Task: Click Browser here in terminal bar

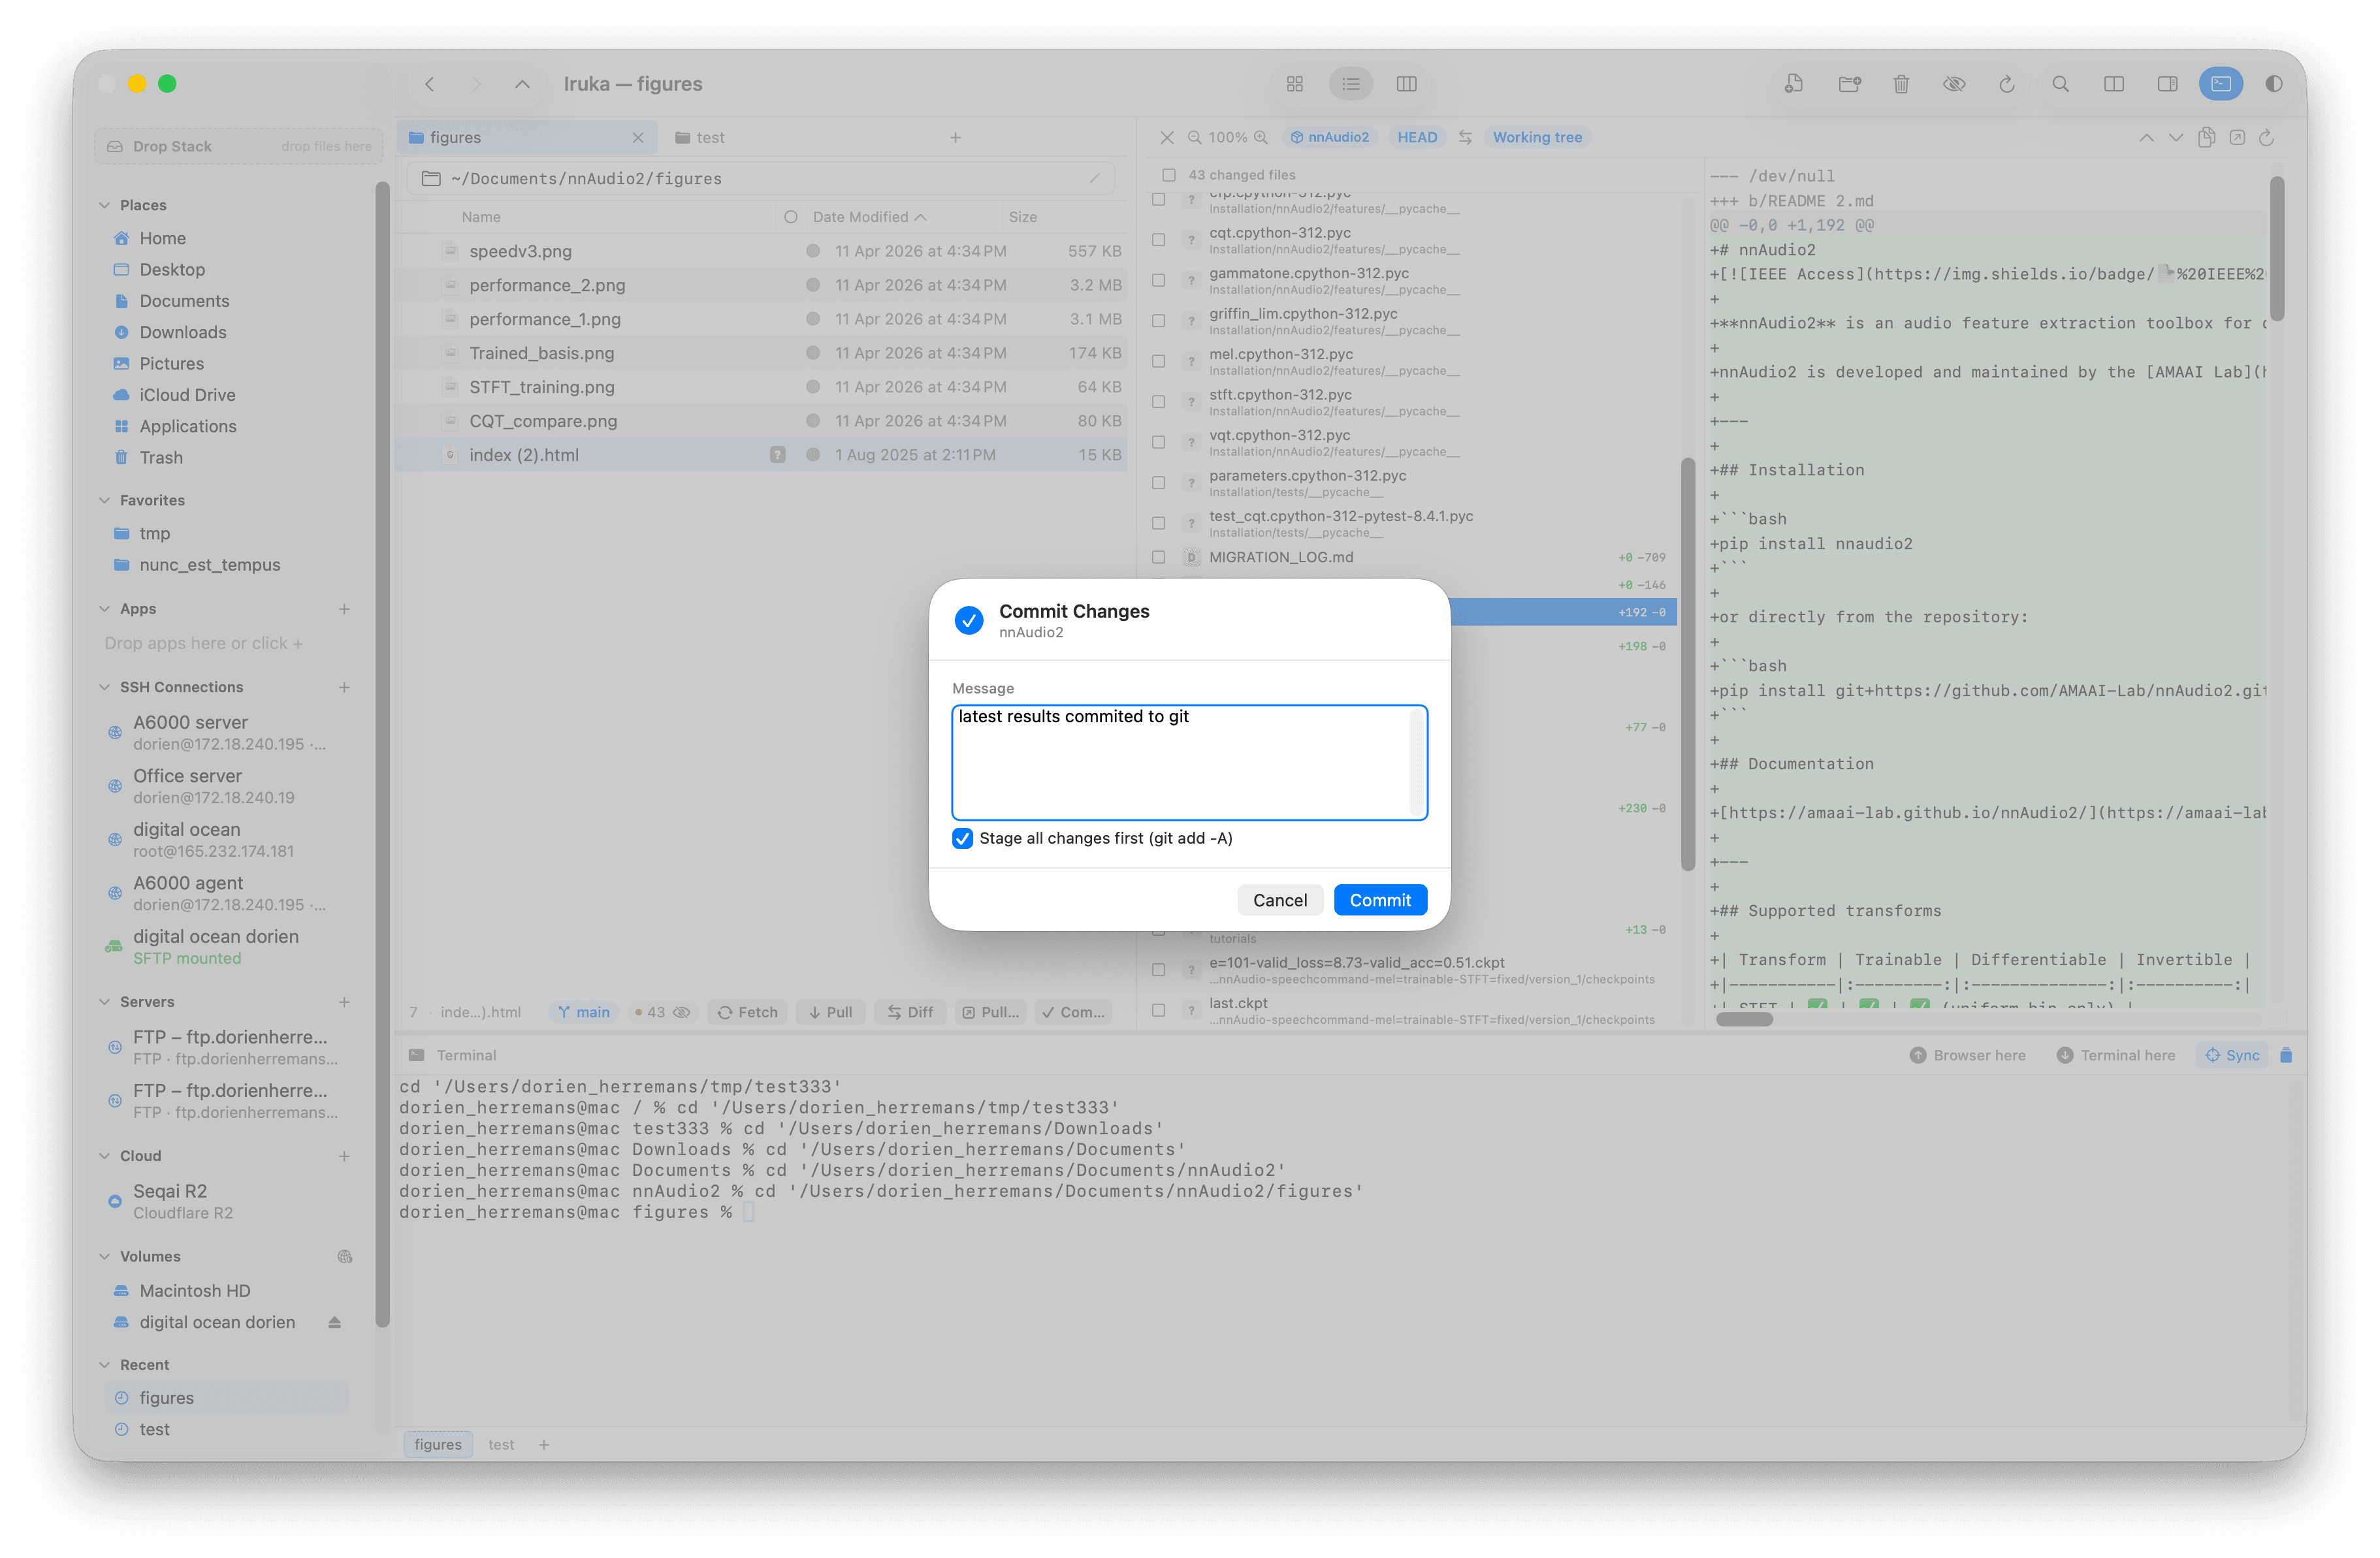Action: pyautogui.click(x=1967, y=1055)
